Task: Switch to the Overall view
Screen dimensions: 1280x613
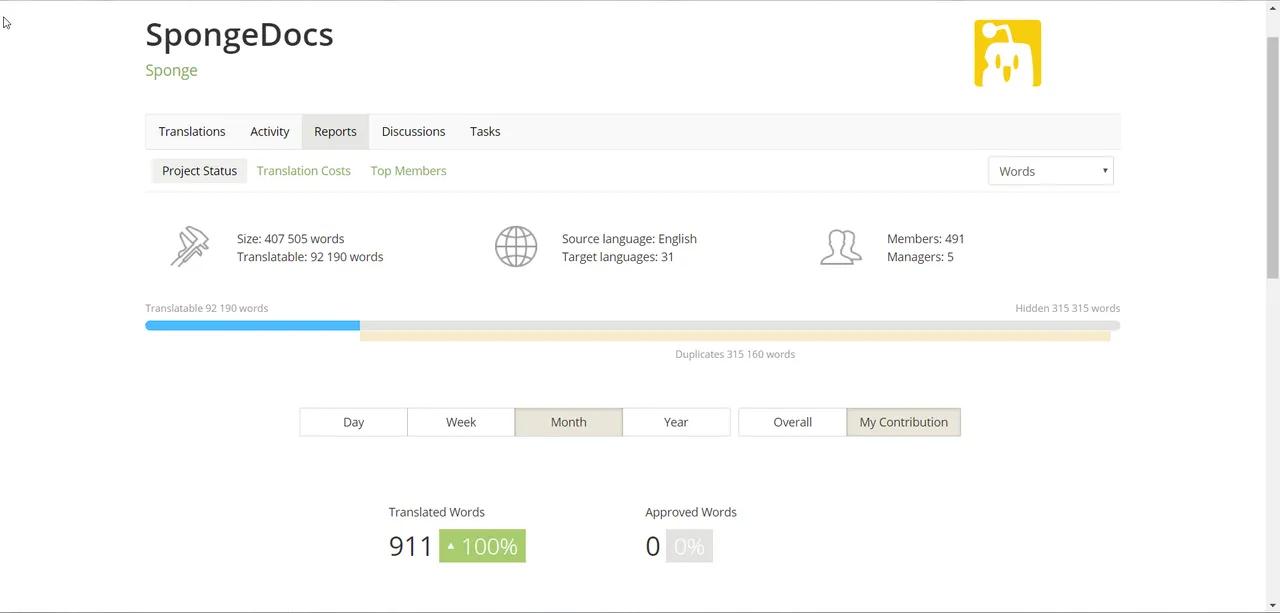Action: point(792,422)
